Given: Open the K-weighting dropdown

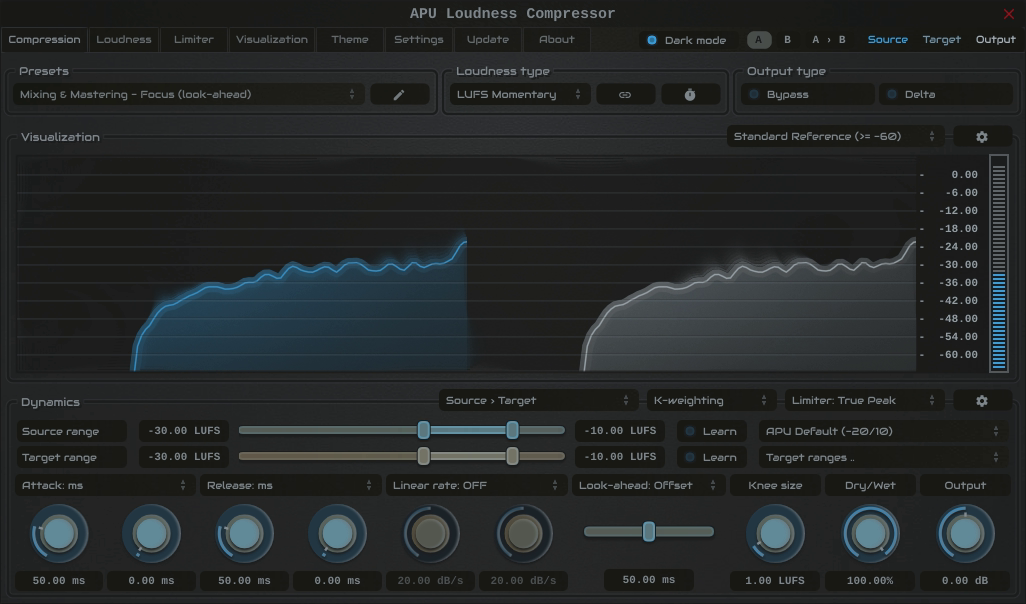Looking at the screenshot, I should pos(711,400).
